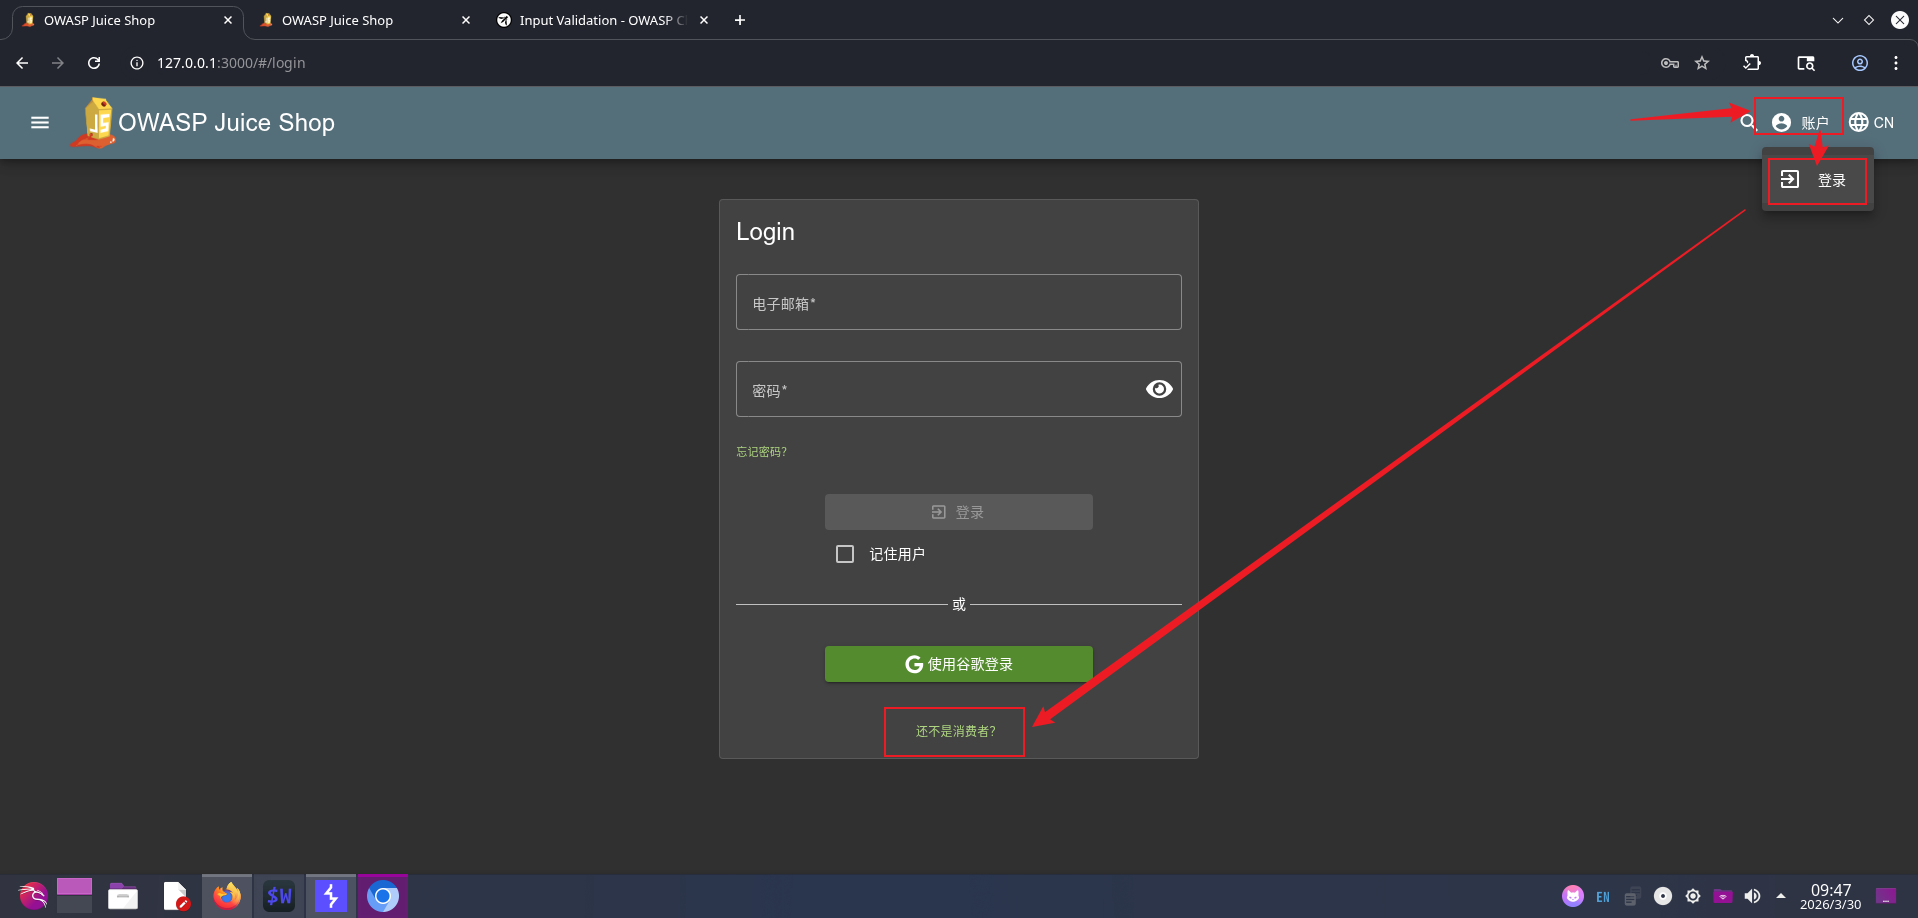Click the Juice Shop logo icon
The image size is (1918, 918).
tap(95, 123)
